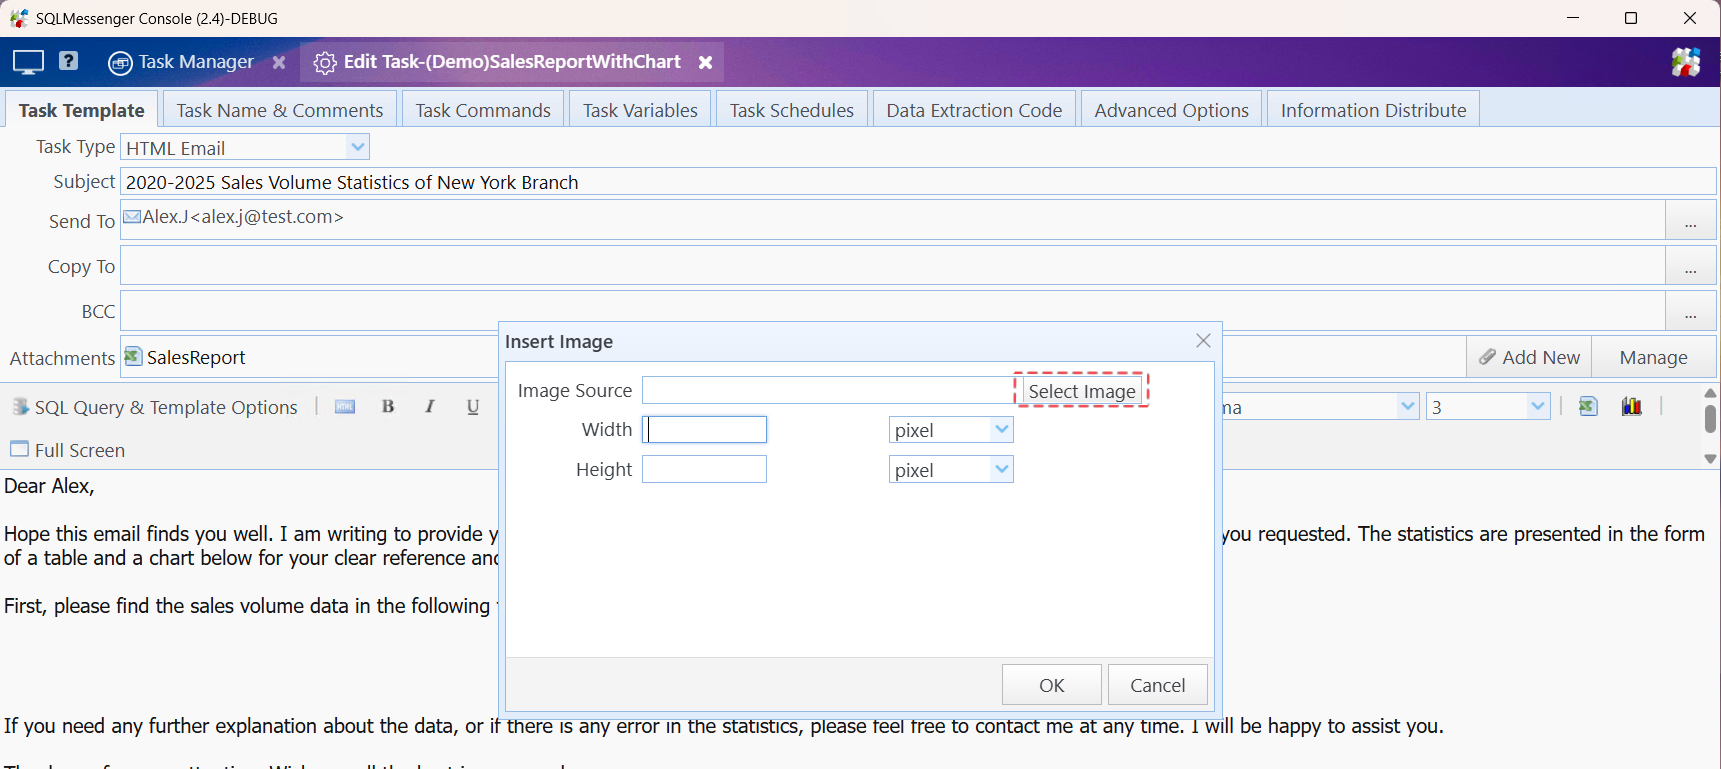Image resolution: width=1721 pixels, height=769 pixels.
Task: Click the HTML source toolbar icon
Action: click(x=345, y=407)
